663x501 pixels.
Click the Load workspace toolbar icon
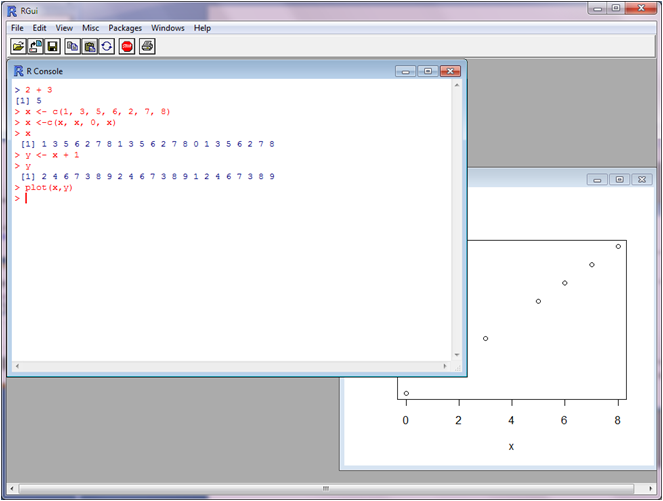click(34, 46)
